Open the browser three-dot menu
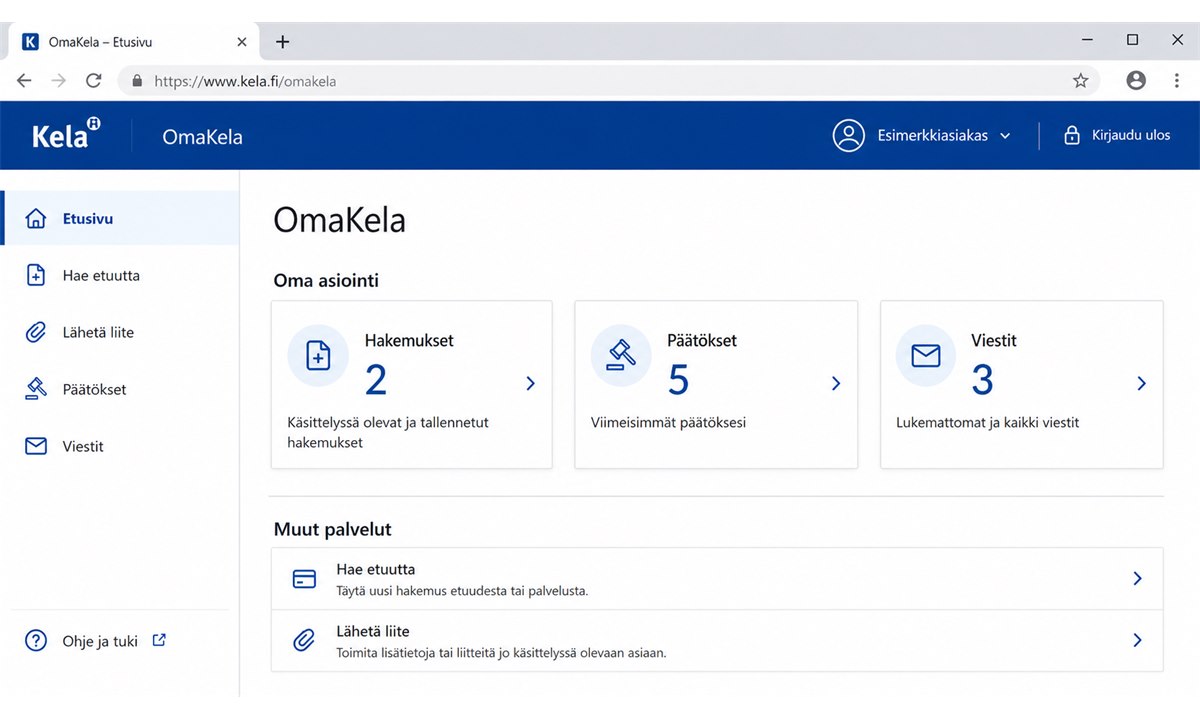 pyautogui.click(x=1177, y=81)
